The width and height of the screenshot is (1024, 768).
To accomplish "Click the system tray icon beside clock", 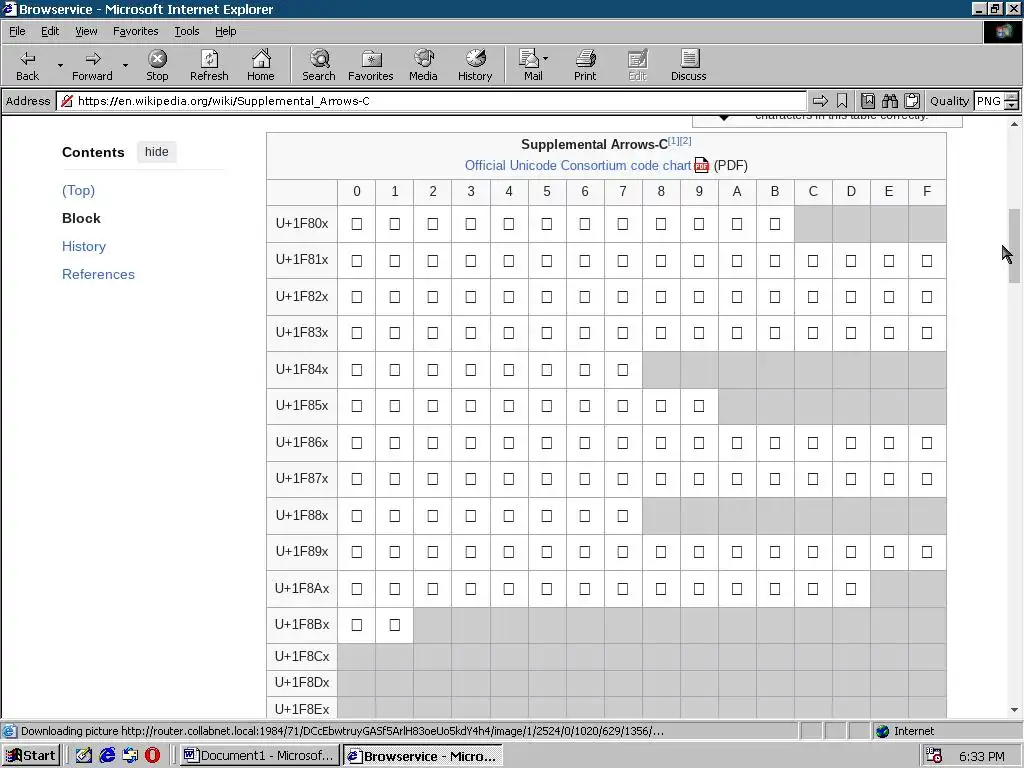I will 934,756.
